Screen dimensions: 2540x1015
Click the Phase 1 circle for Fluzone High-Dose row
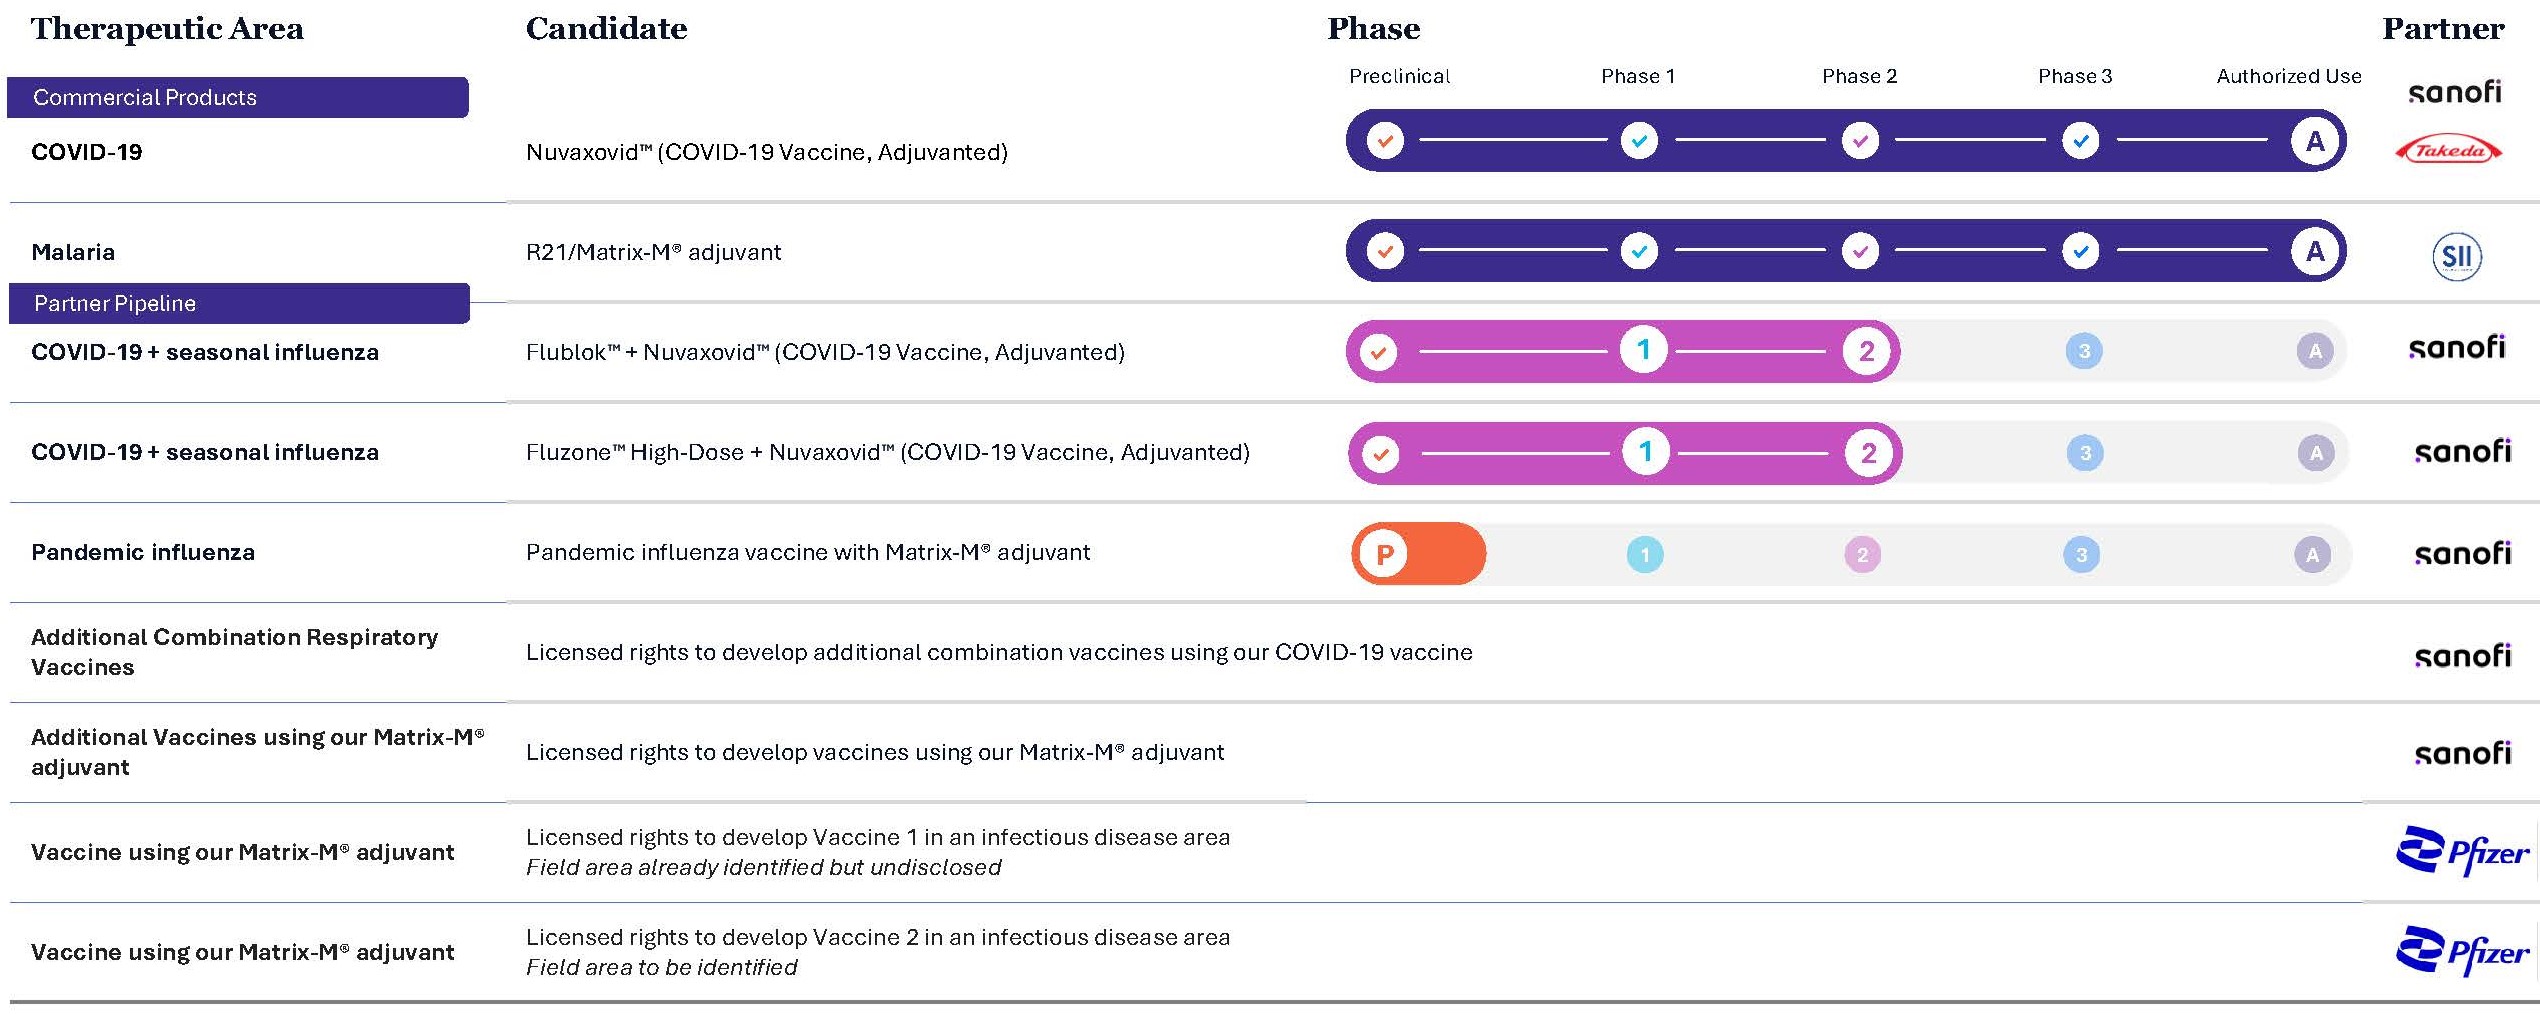coord(1645,452)
